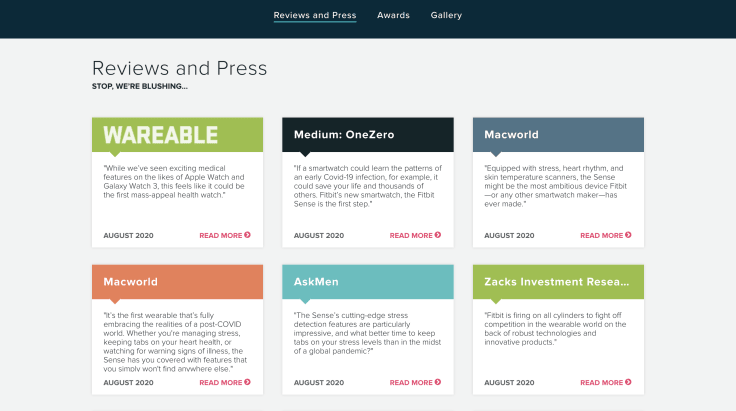
Task: Select the AskMen card header
Action: pos(368,282)
